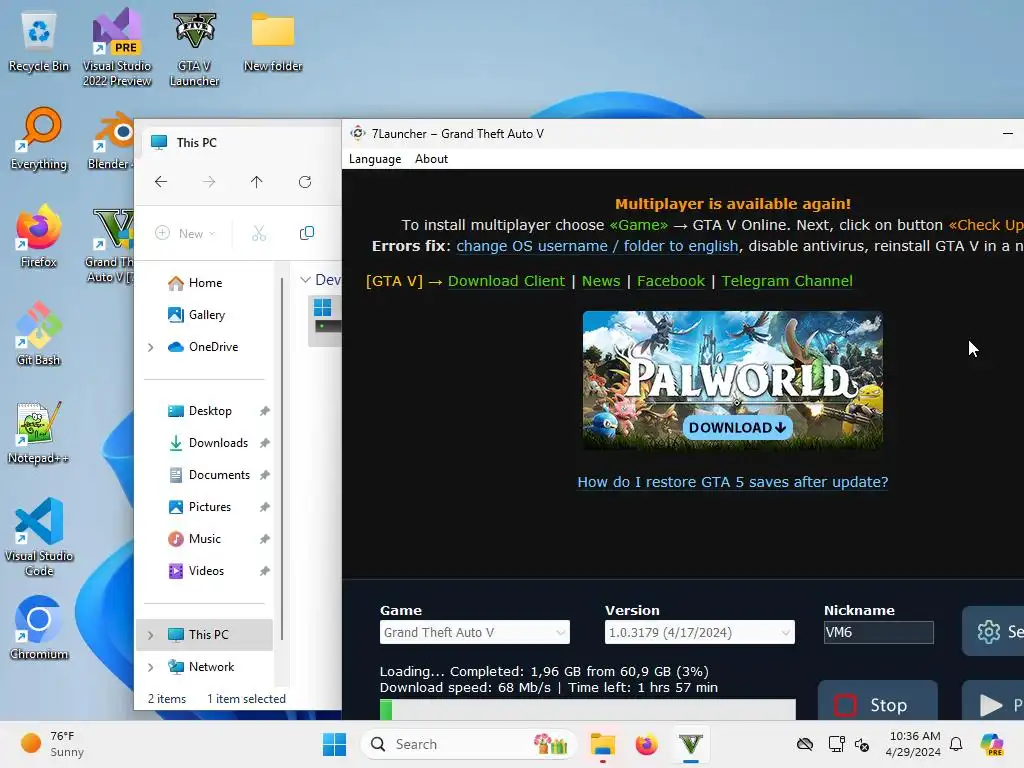Viewport: 1024px width, 768px height.
Task: Open the About menu in 7Launcher
Action: tap(431, 159)
